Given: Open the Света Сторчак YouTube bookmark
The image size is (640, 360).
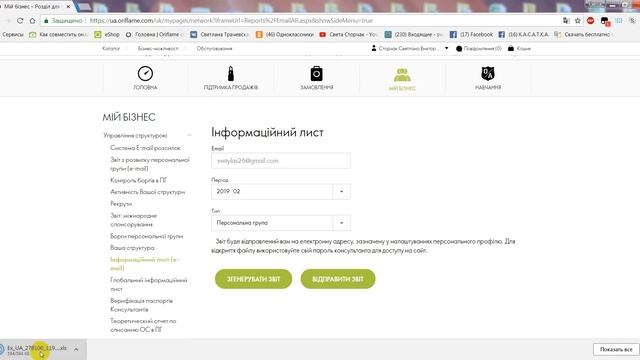Looking at the screenshot, I should 348,35.
